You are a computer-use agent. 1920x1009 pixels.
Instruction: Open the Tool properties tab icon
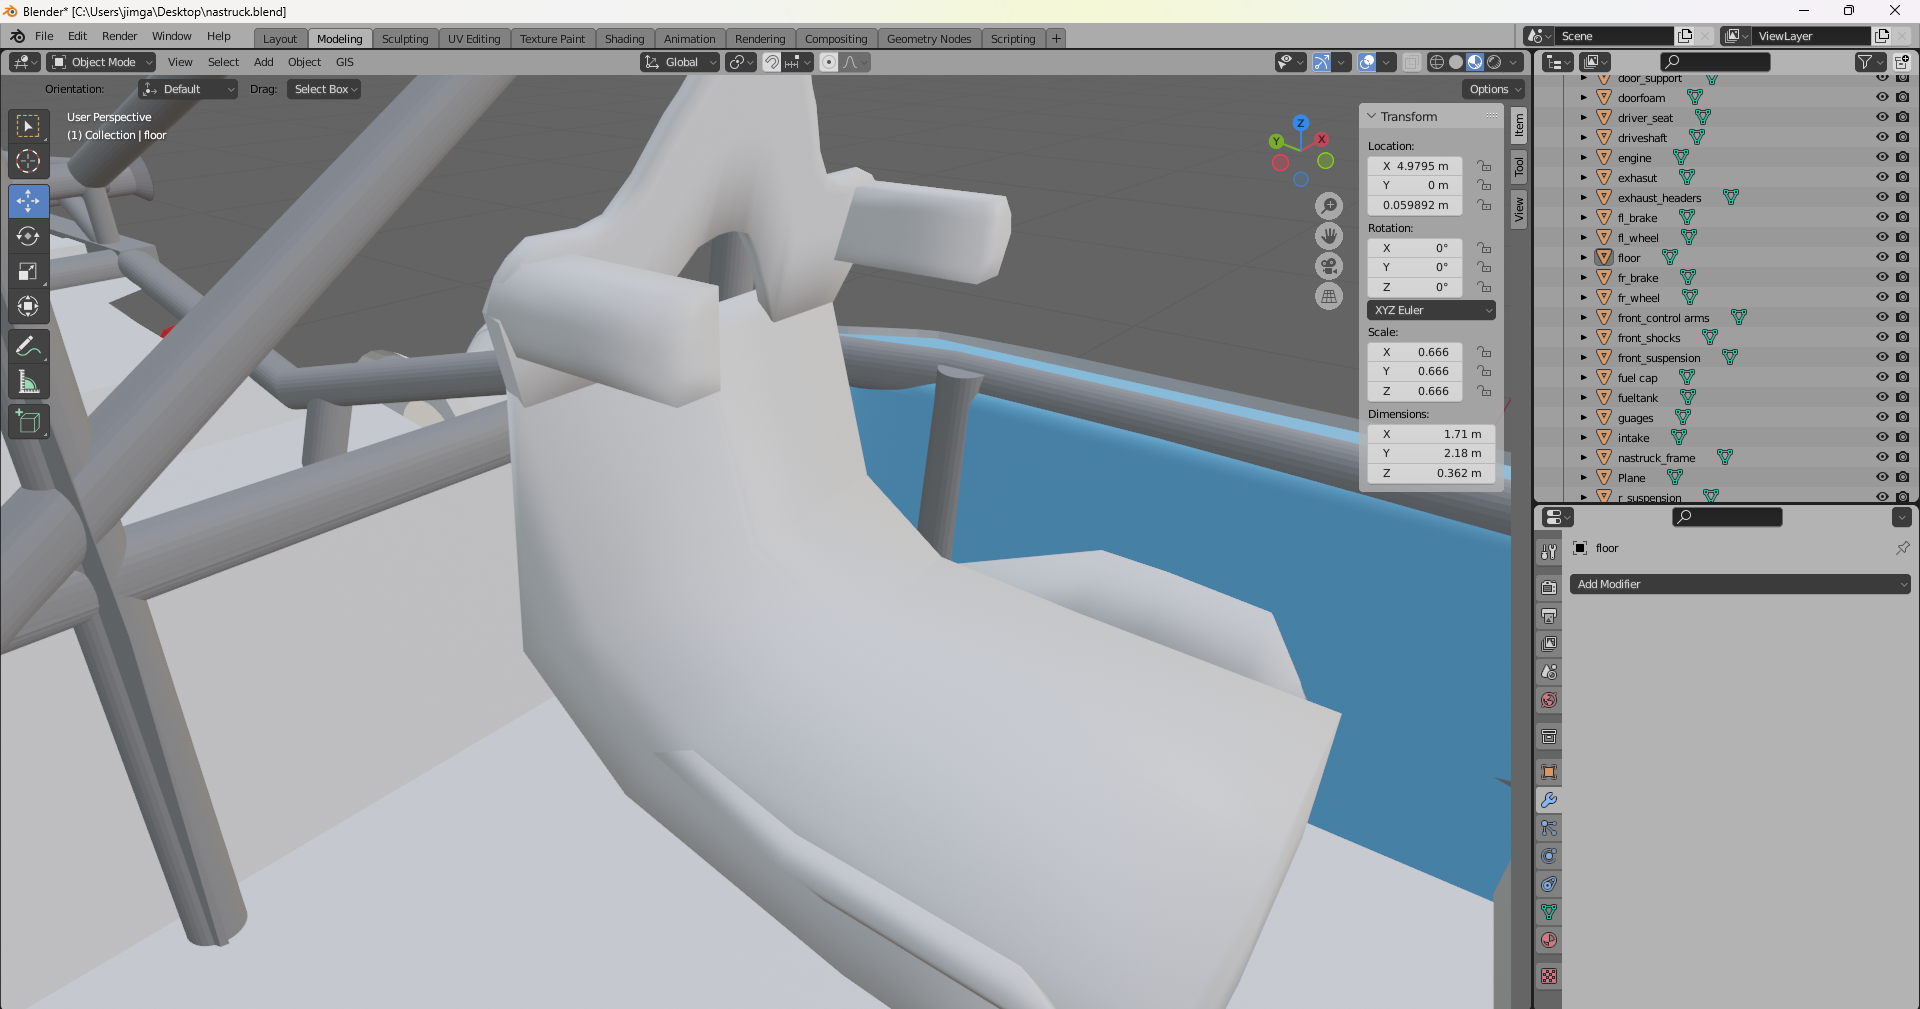pos(1549,551)
